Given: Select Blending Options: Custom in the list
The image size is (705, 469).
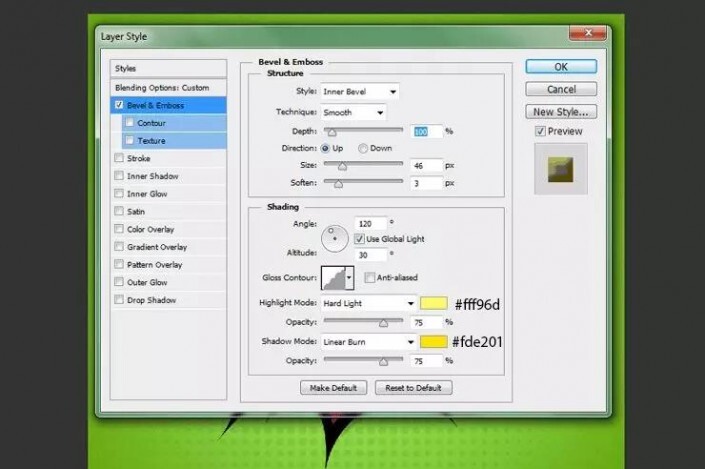Looking at the screenshot, I should coord(163,87).
